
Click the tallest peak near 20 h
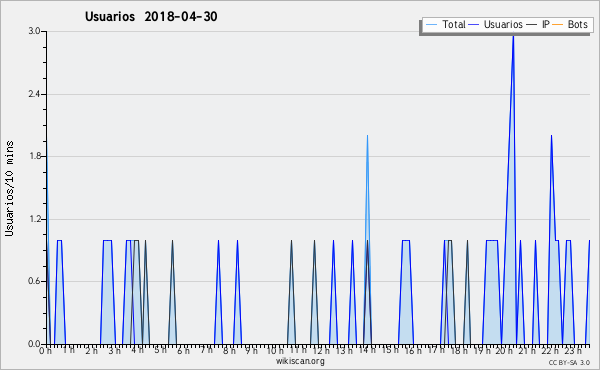513,36
